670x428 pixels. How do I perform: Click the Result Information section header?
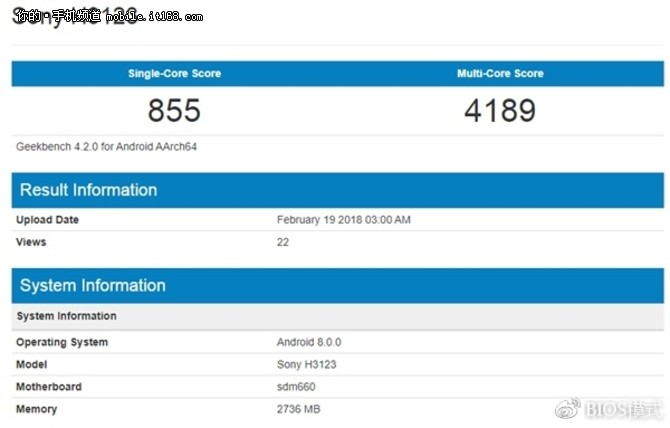pyautogui.click(x=338, y=190)
